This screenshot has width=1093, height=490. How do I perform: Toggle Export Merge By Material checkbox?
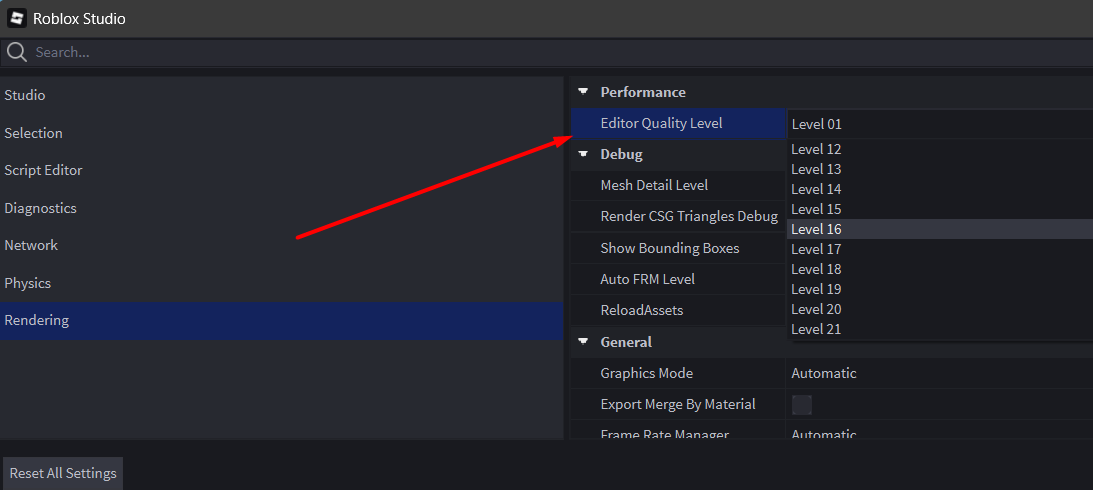pos(802,404)
